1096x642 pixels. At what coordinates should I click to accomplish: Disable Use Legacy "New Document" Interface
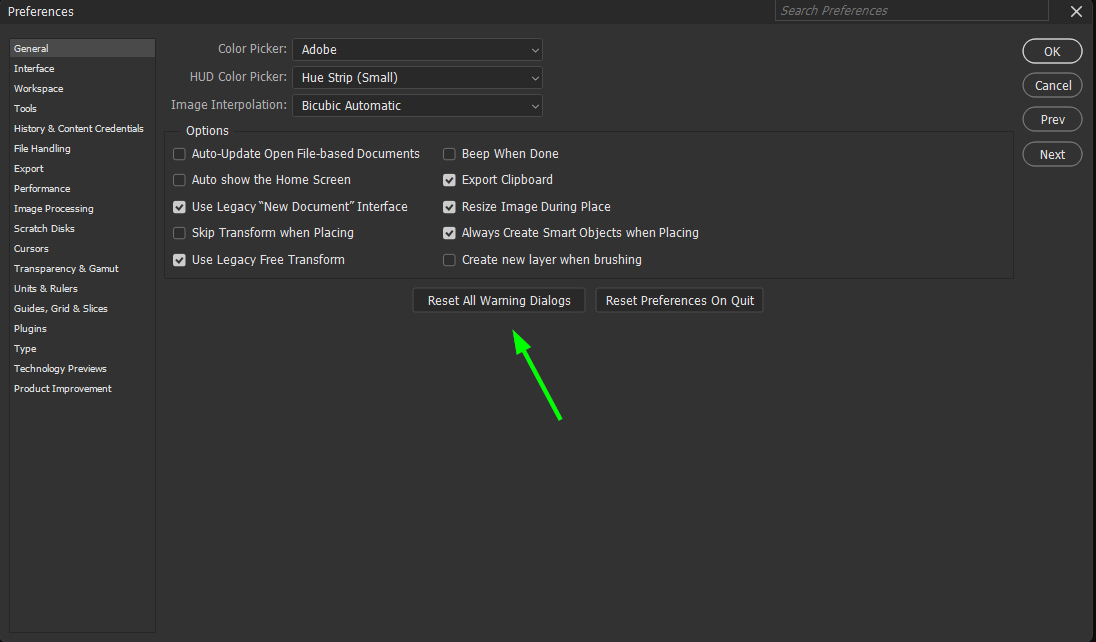click(179, 206)
